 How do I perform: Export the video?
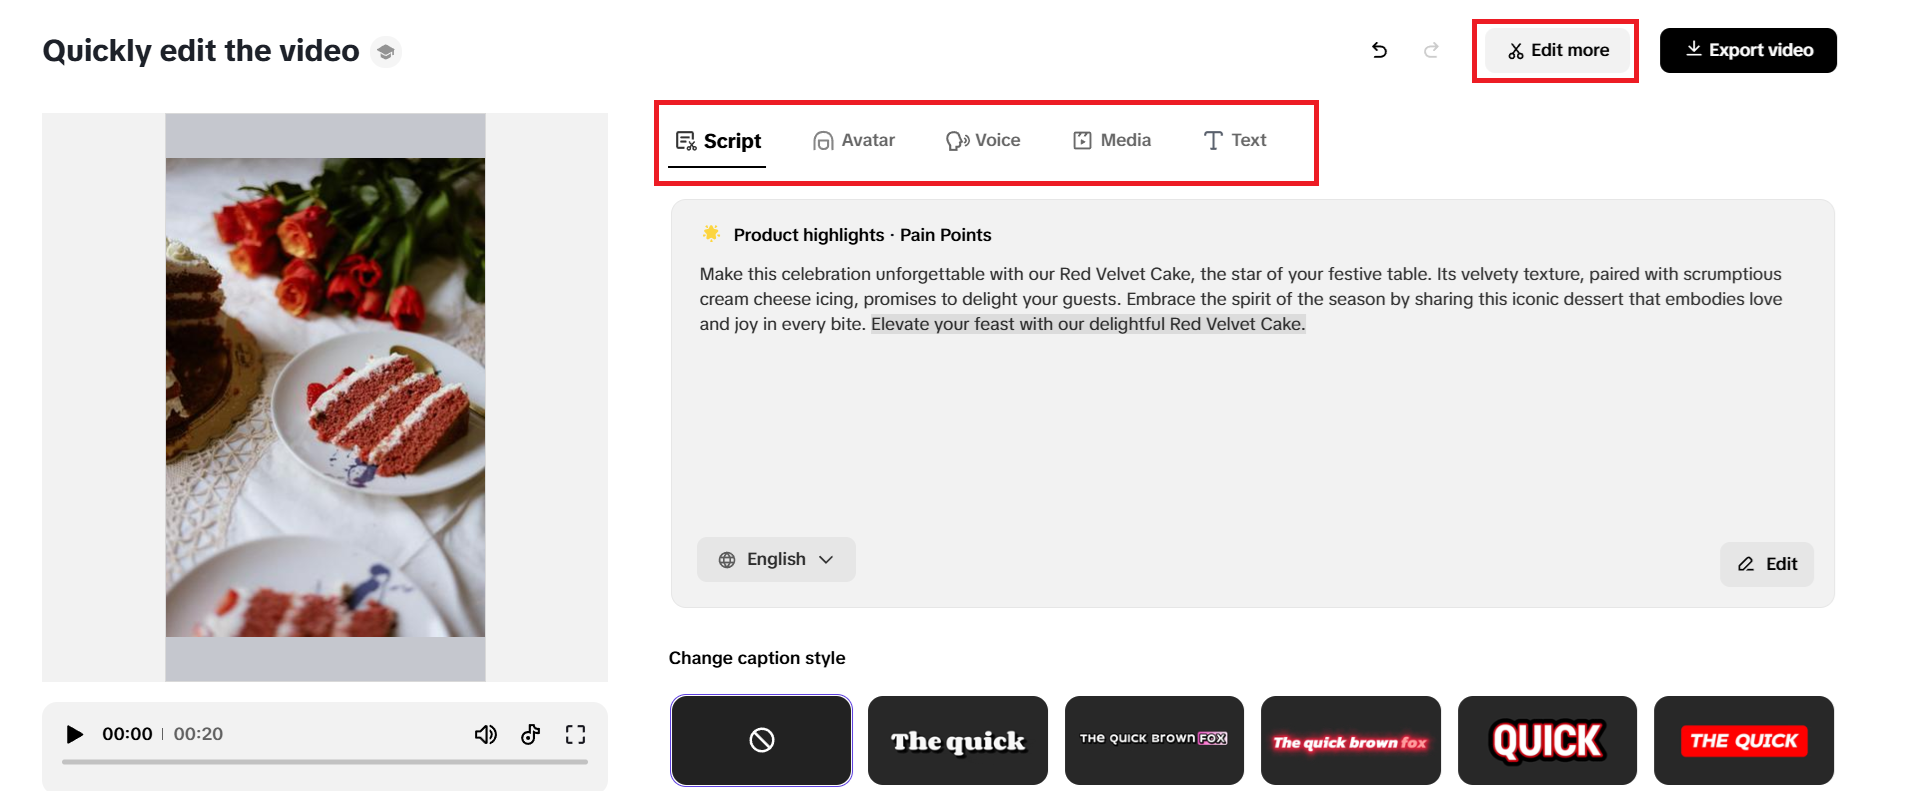pyautogui.click(x=1748, y=50)
